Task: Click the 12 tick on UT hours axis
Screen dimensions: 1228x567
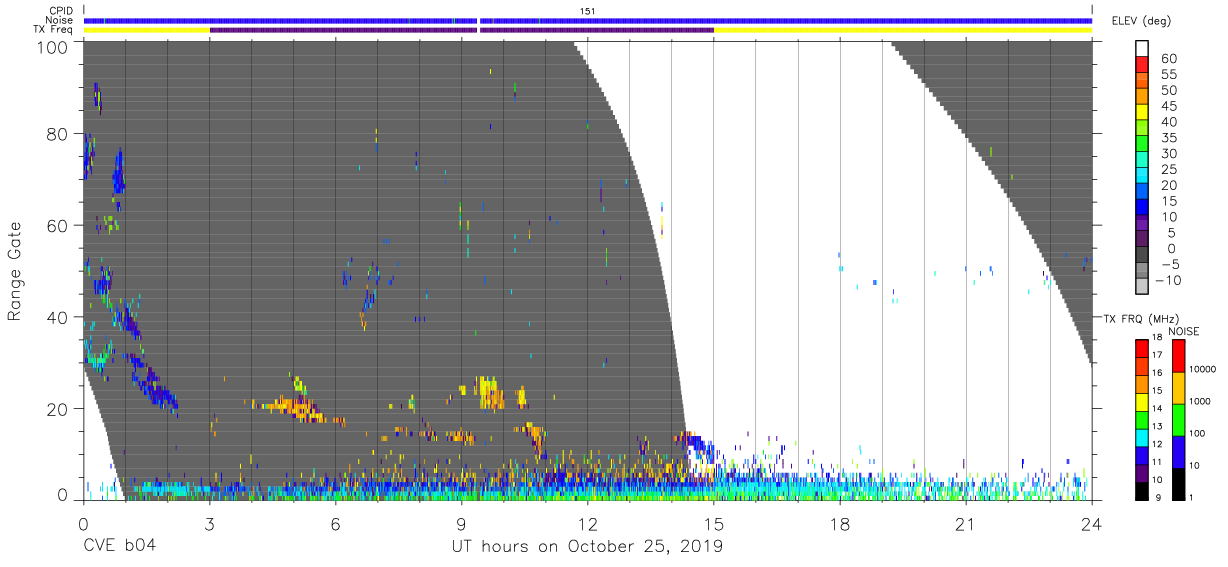Action: coord(587,524)
